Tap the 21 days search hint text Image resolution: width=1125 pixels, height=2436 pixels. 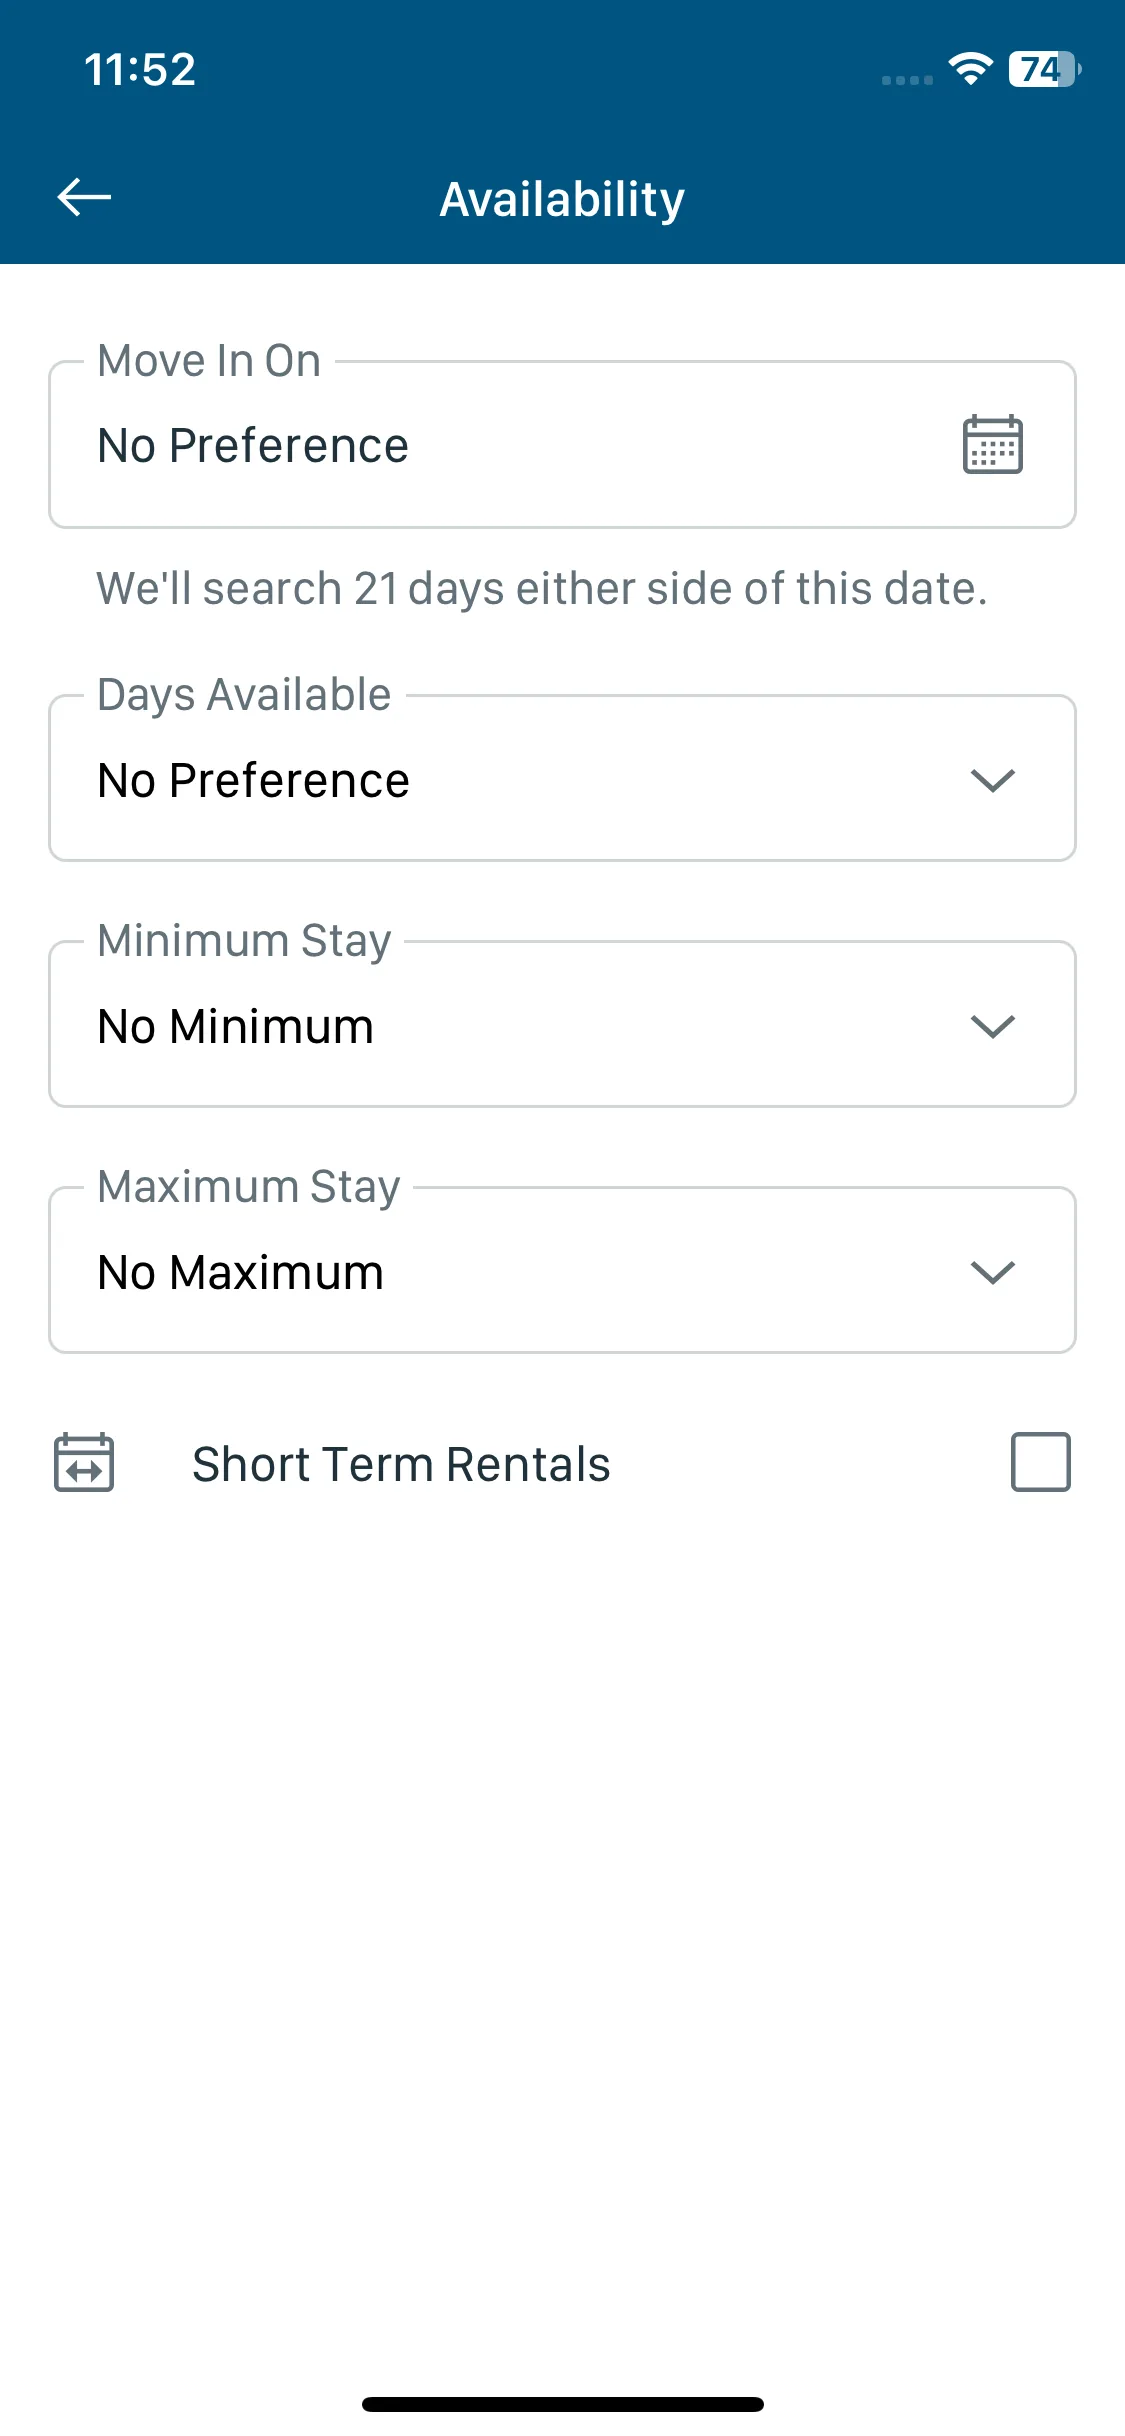coord(542,588)
